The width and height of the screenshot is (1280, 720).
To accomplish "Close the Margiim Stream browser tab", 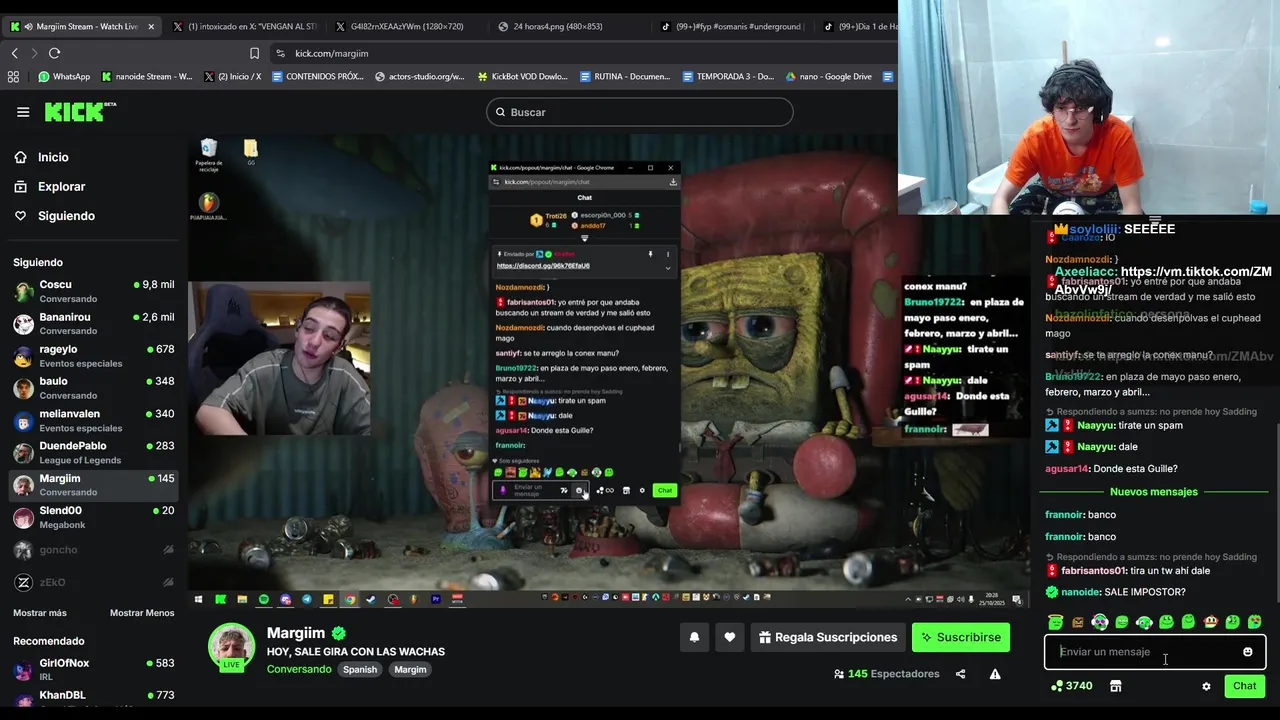I will 151,26.
